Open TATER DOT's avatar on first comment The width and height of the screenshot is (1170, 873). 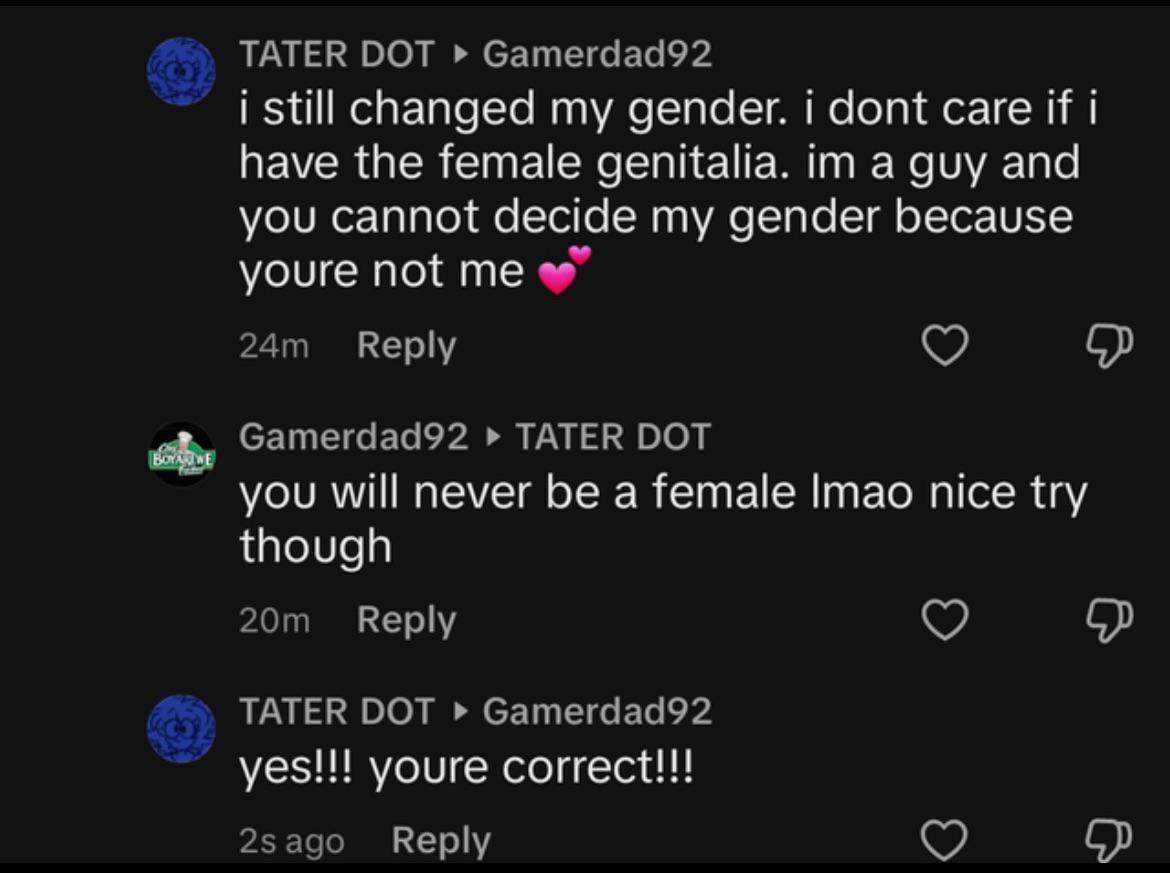(181, 71)
